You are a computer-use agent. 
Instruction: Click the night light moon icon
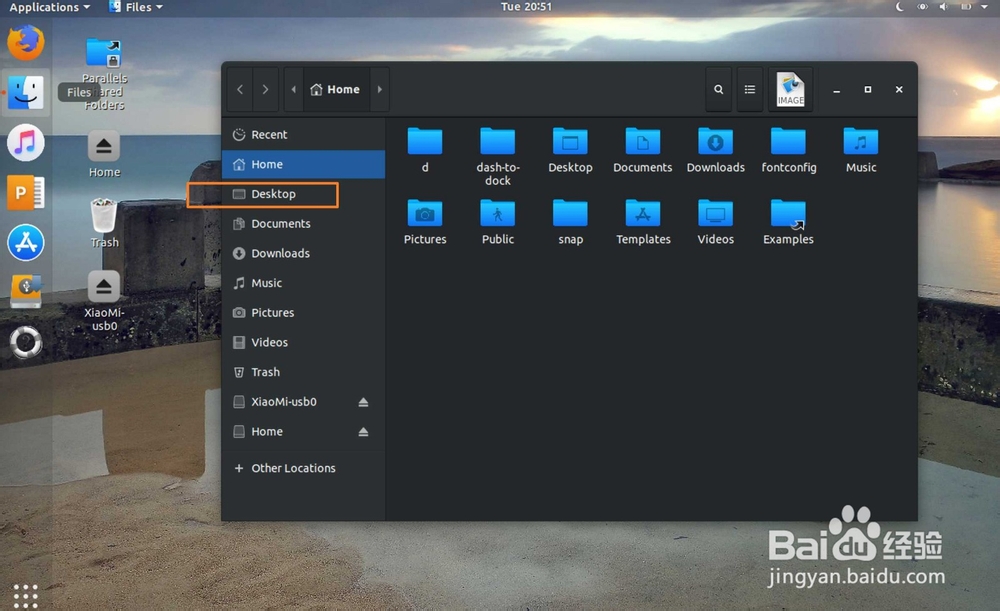tap(899, 7)
